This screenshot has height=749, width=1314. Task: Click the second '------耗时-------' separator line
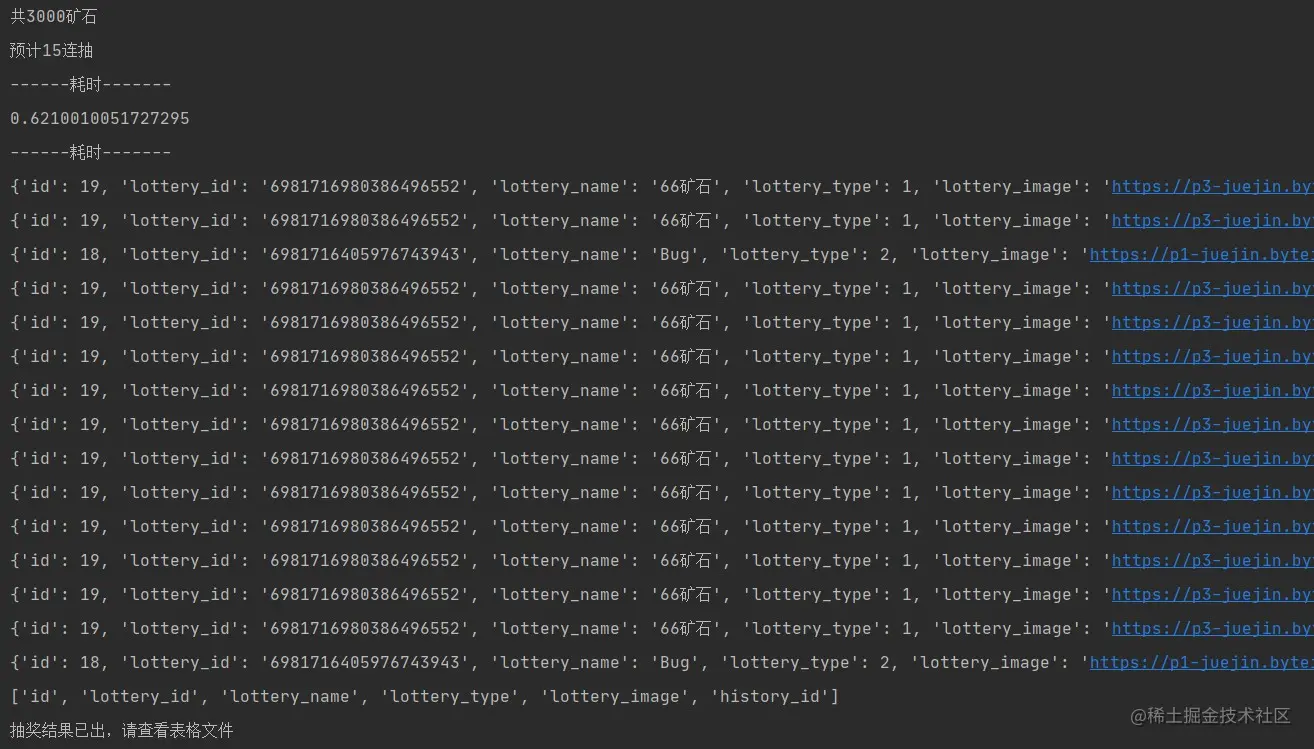[x=90, y=152]
